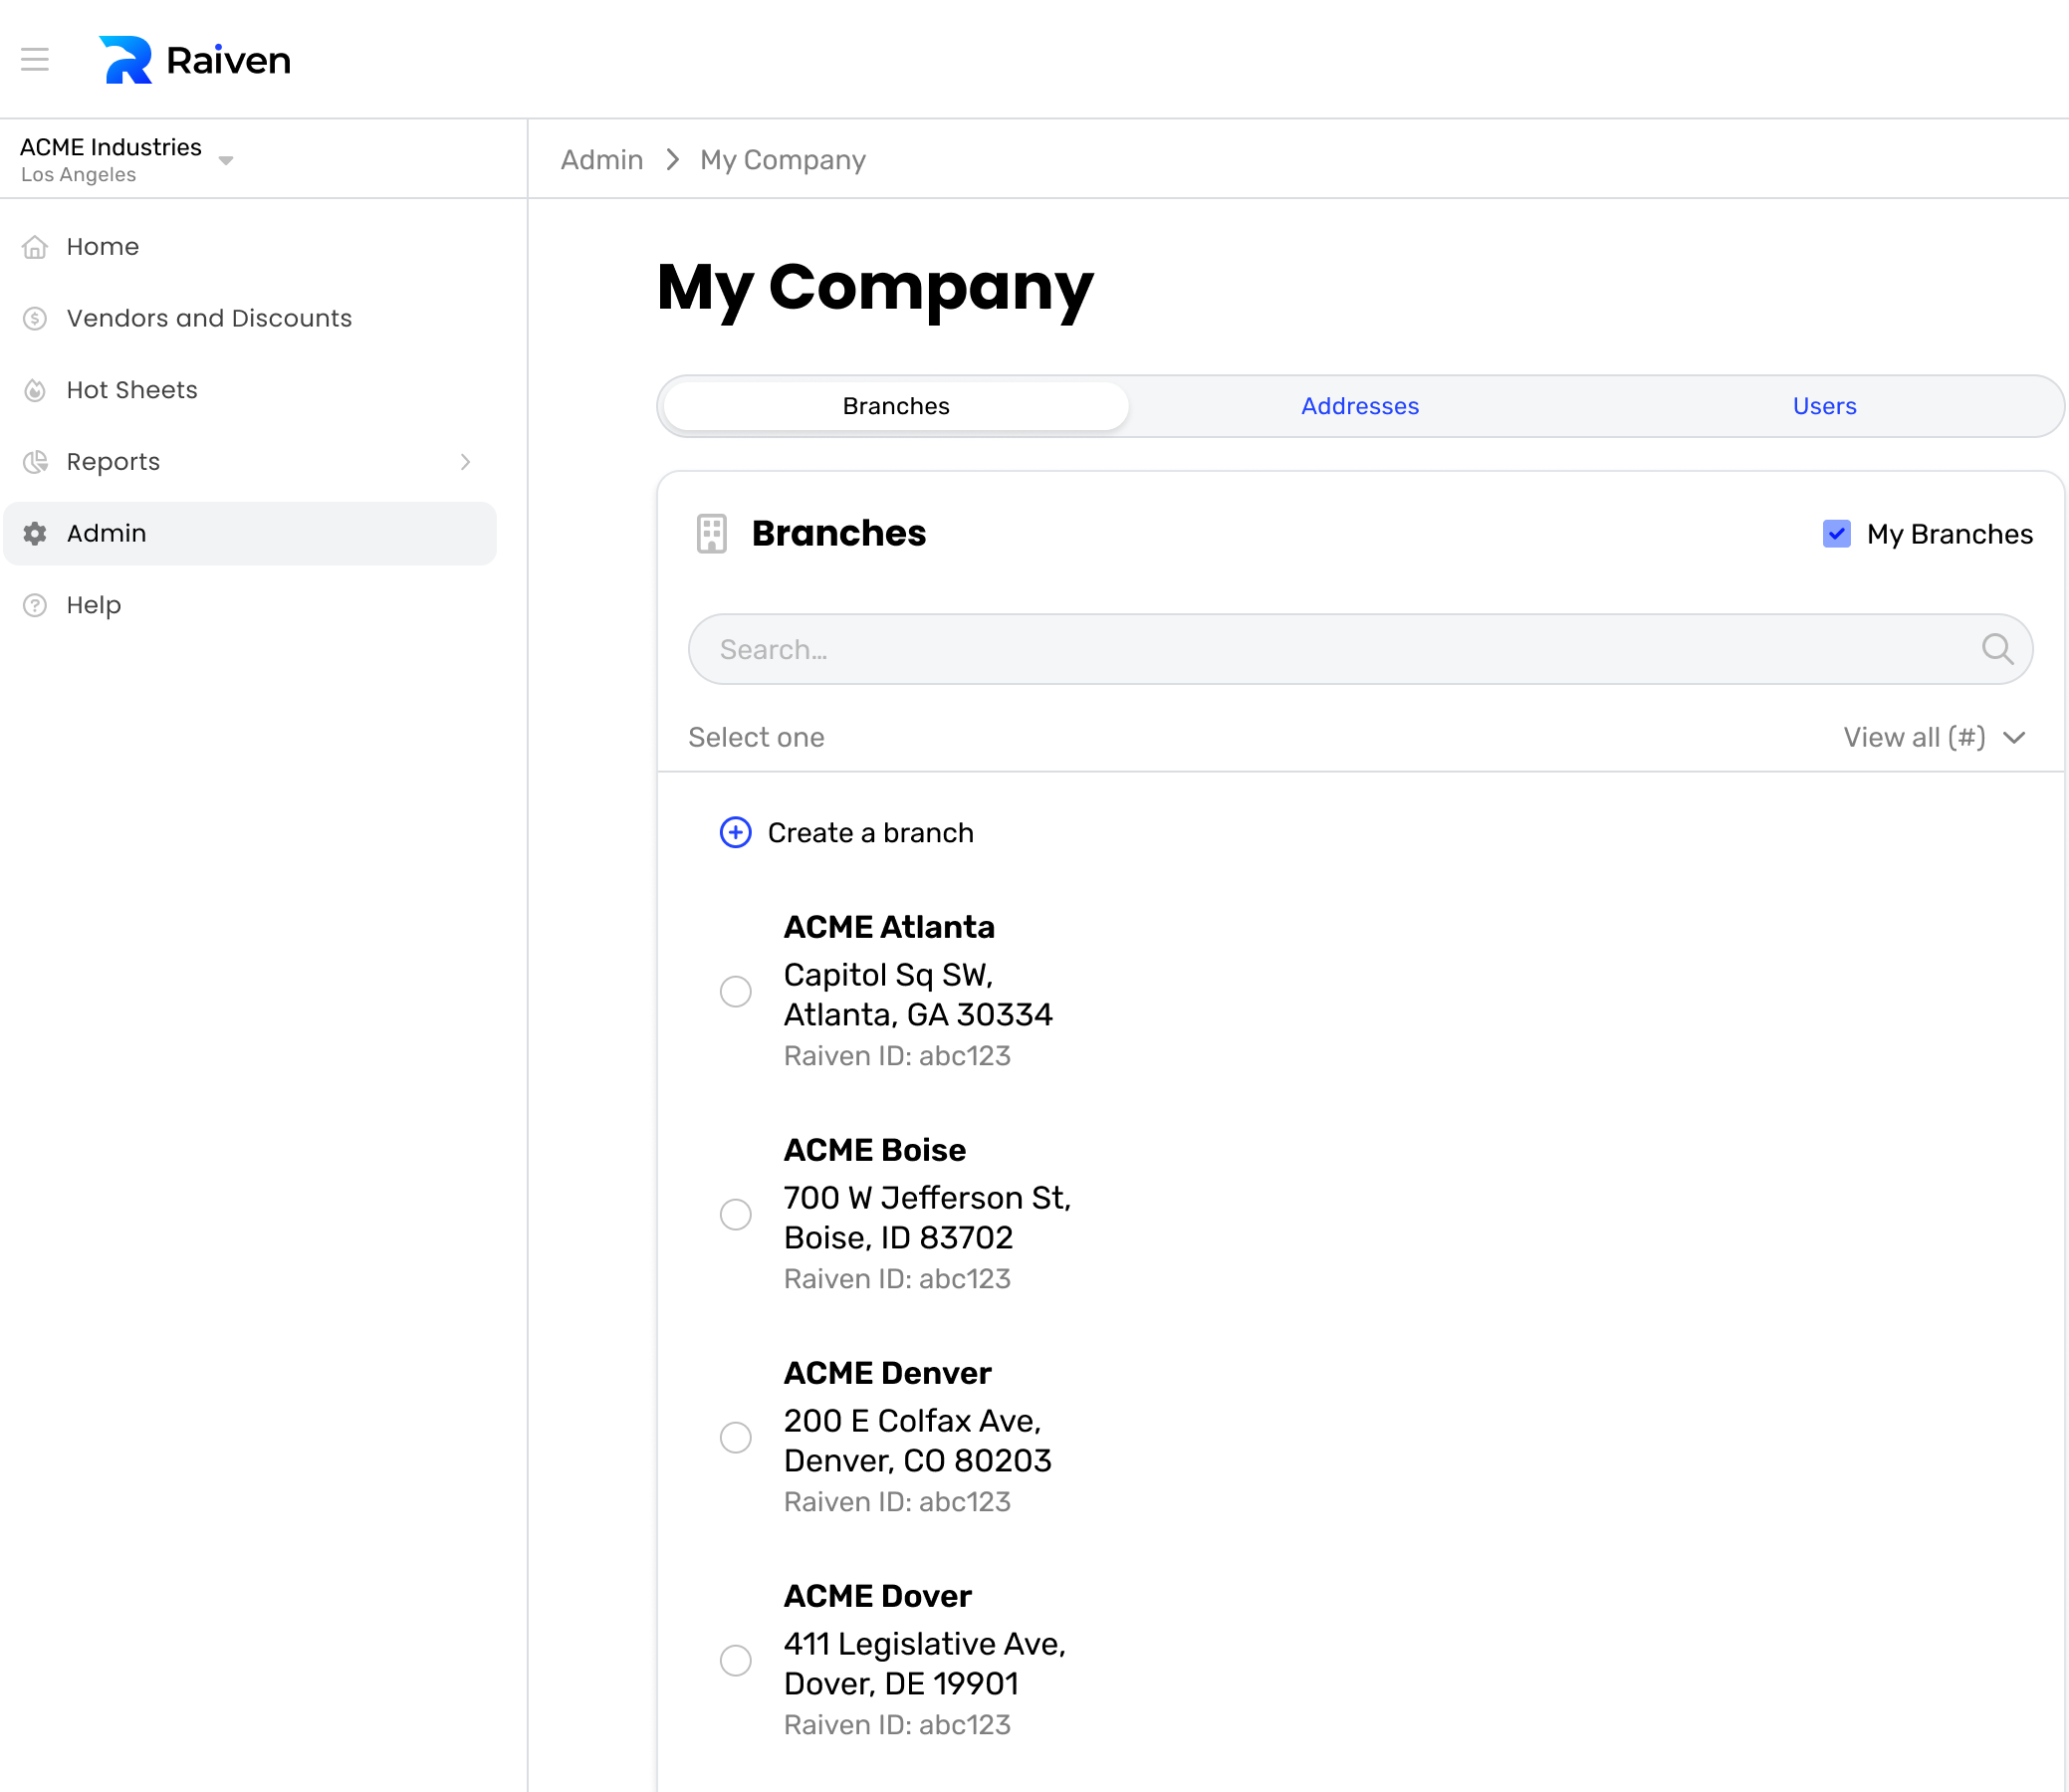Click the plus icon for Create a branch
This screenshot has width=2069, height=1792.
click(x=736, y=833)
